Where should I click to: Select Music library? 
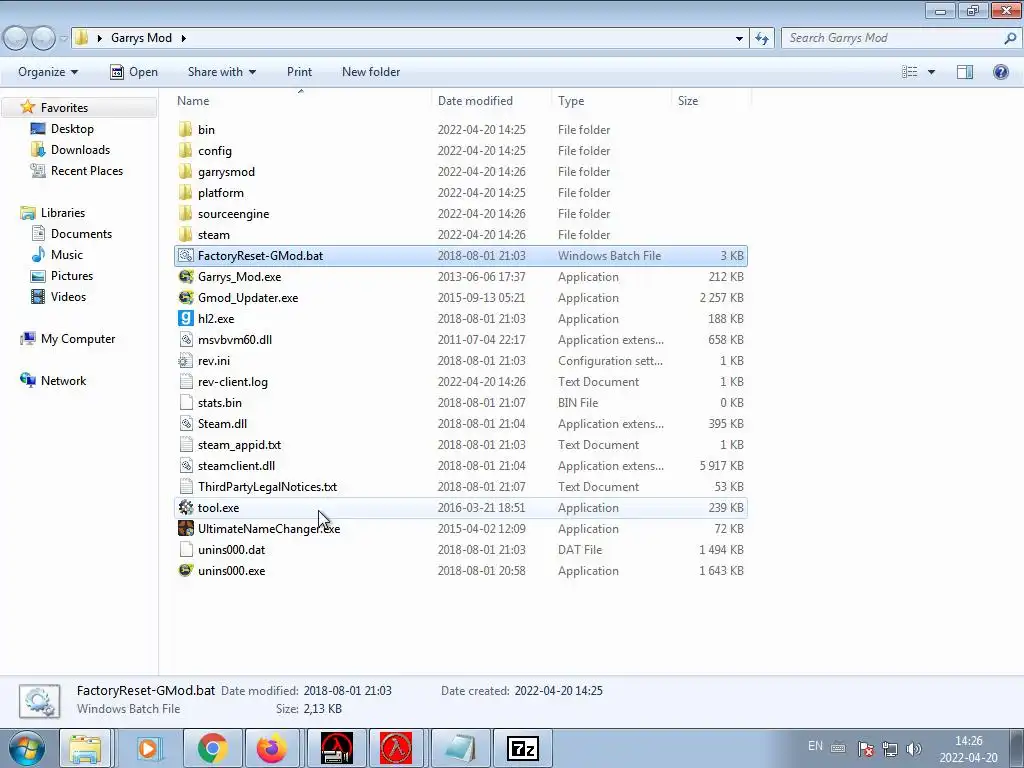click(x=67, y=255)
